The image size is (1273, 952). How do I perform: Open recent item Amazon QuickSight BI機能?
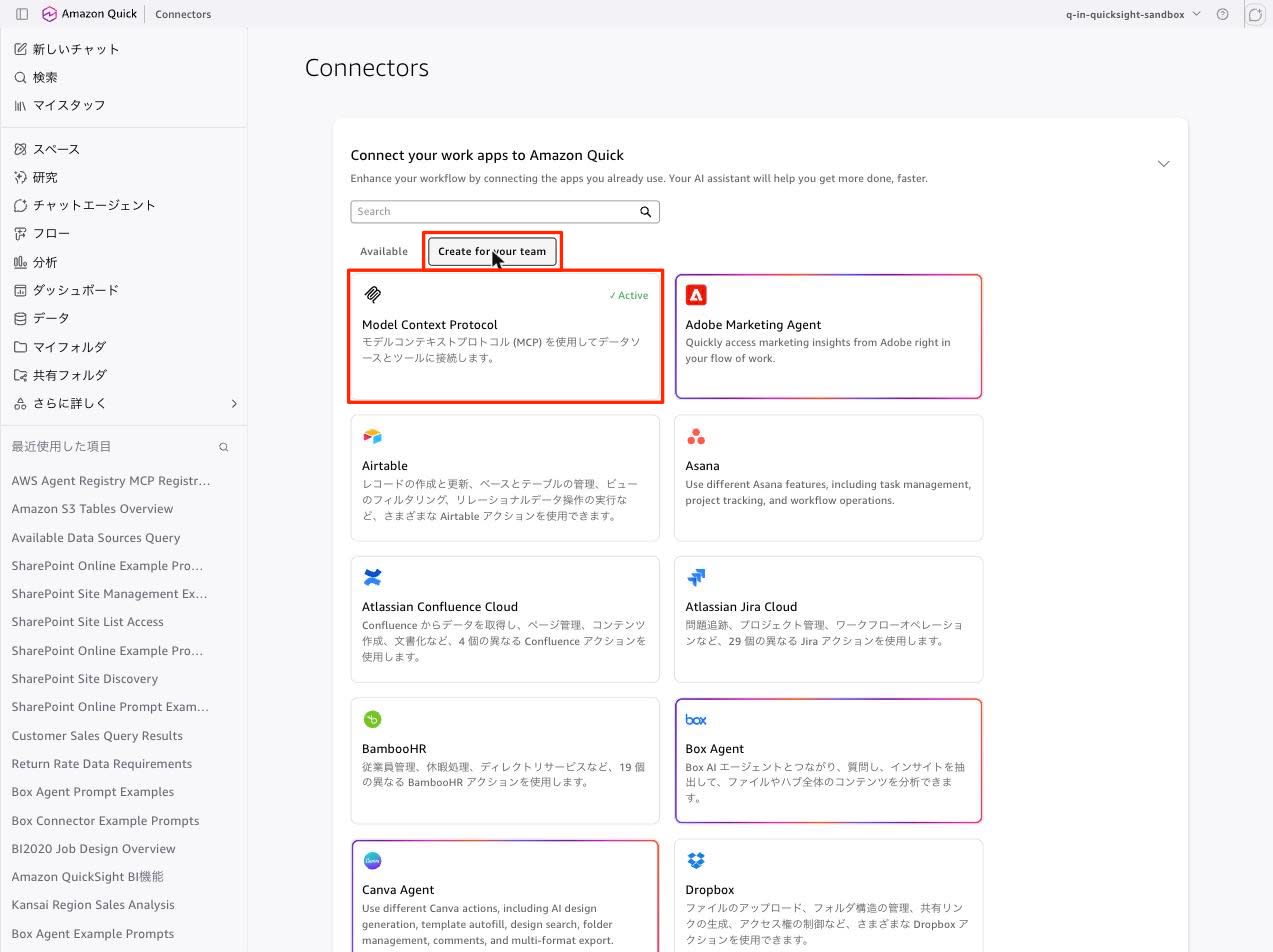[87, 877]
